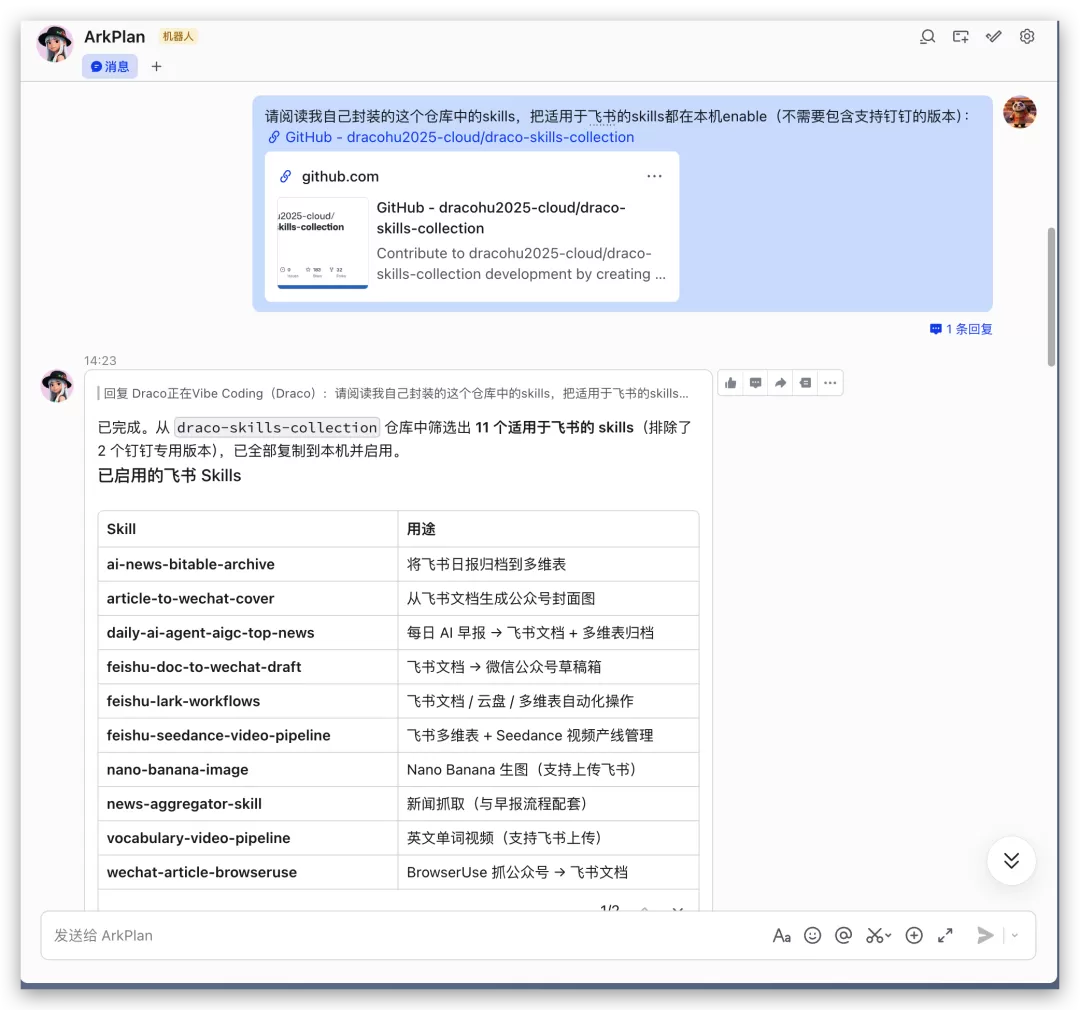Focus the 发送给 ArkPlan message input

(406, 936)
